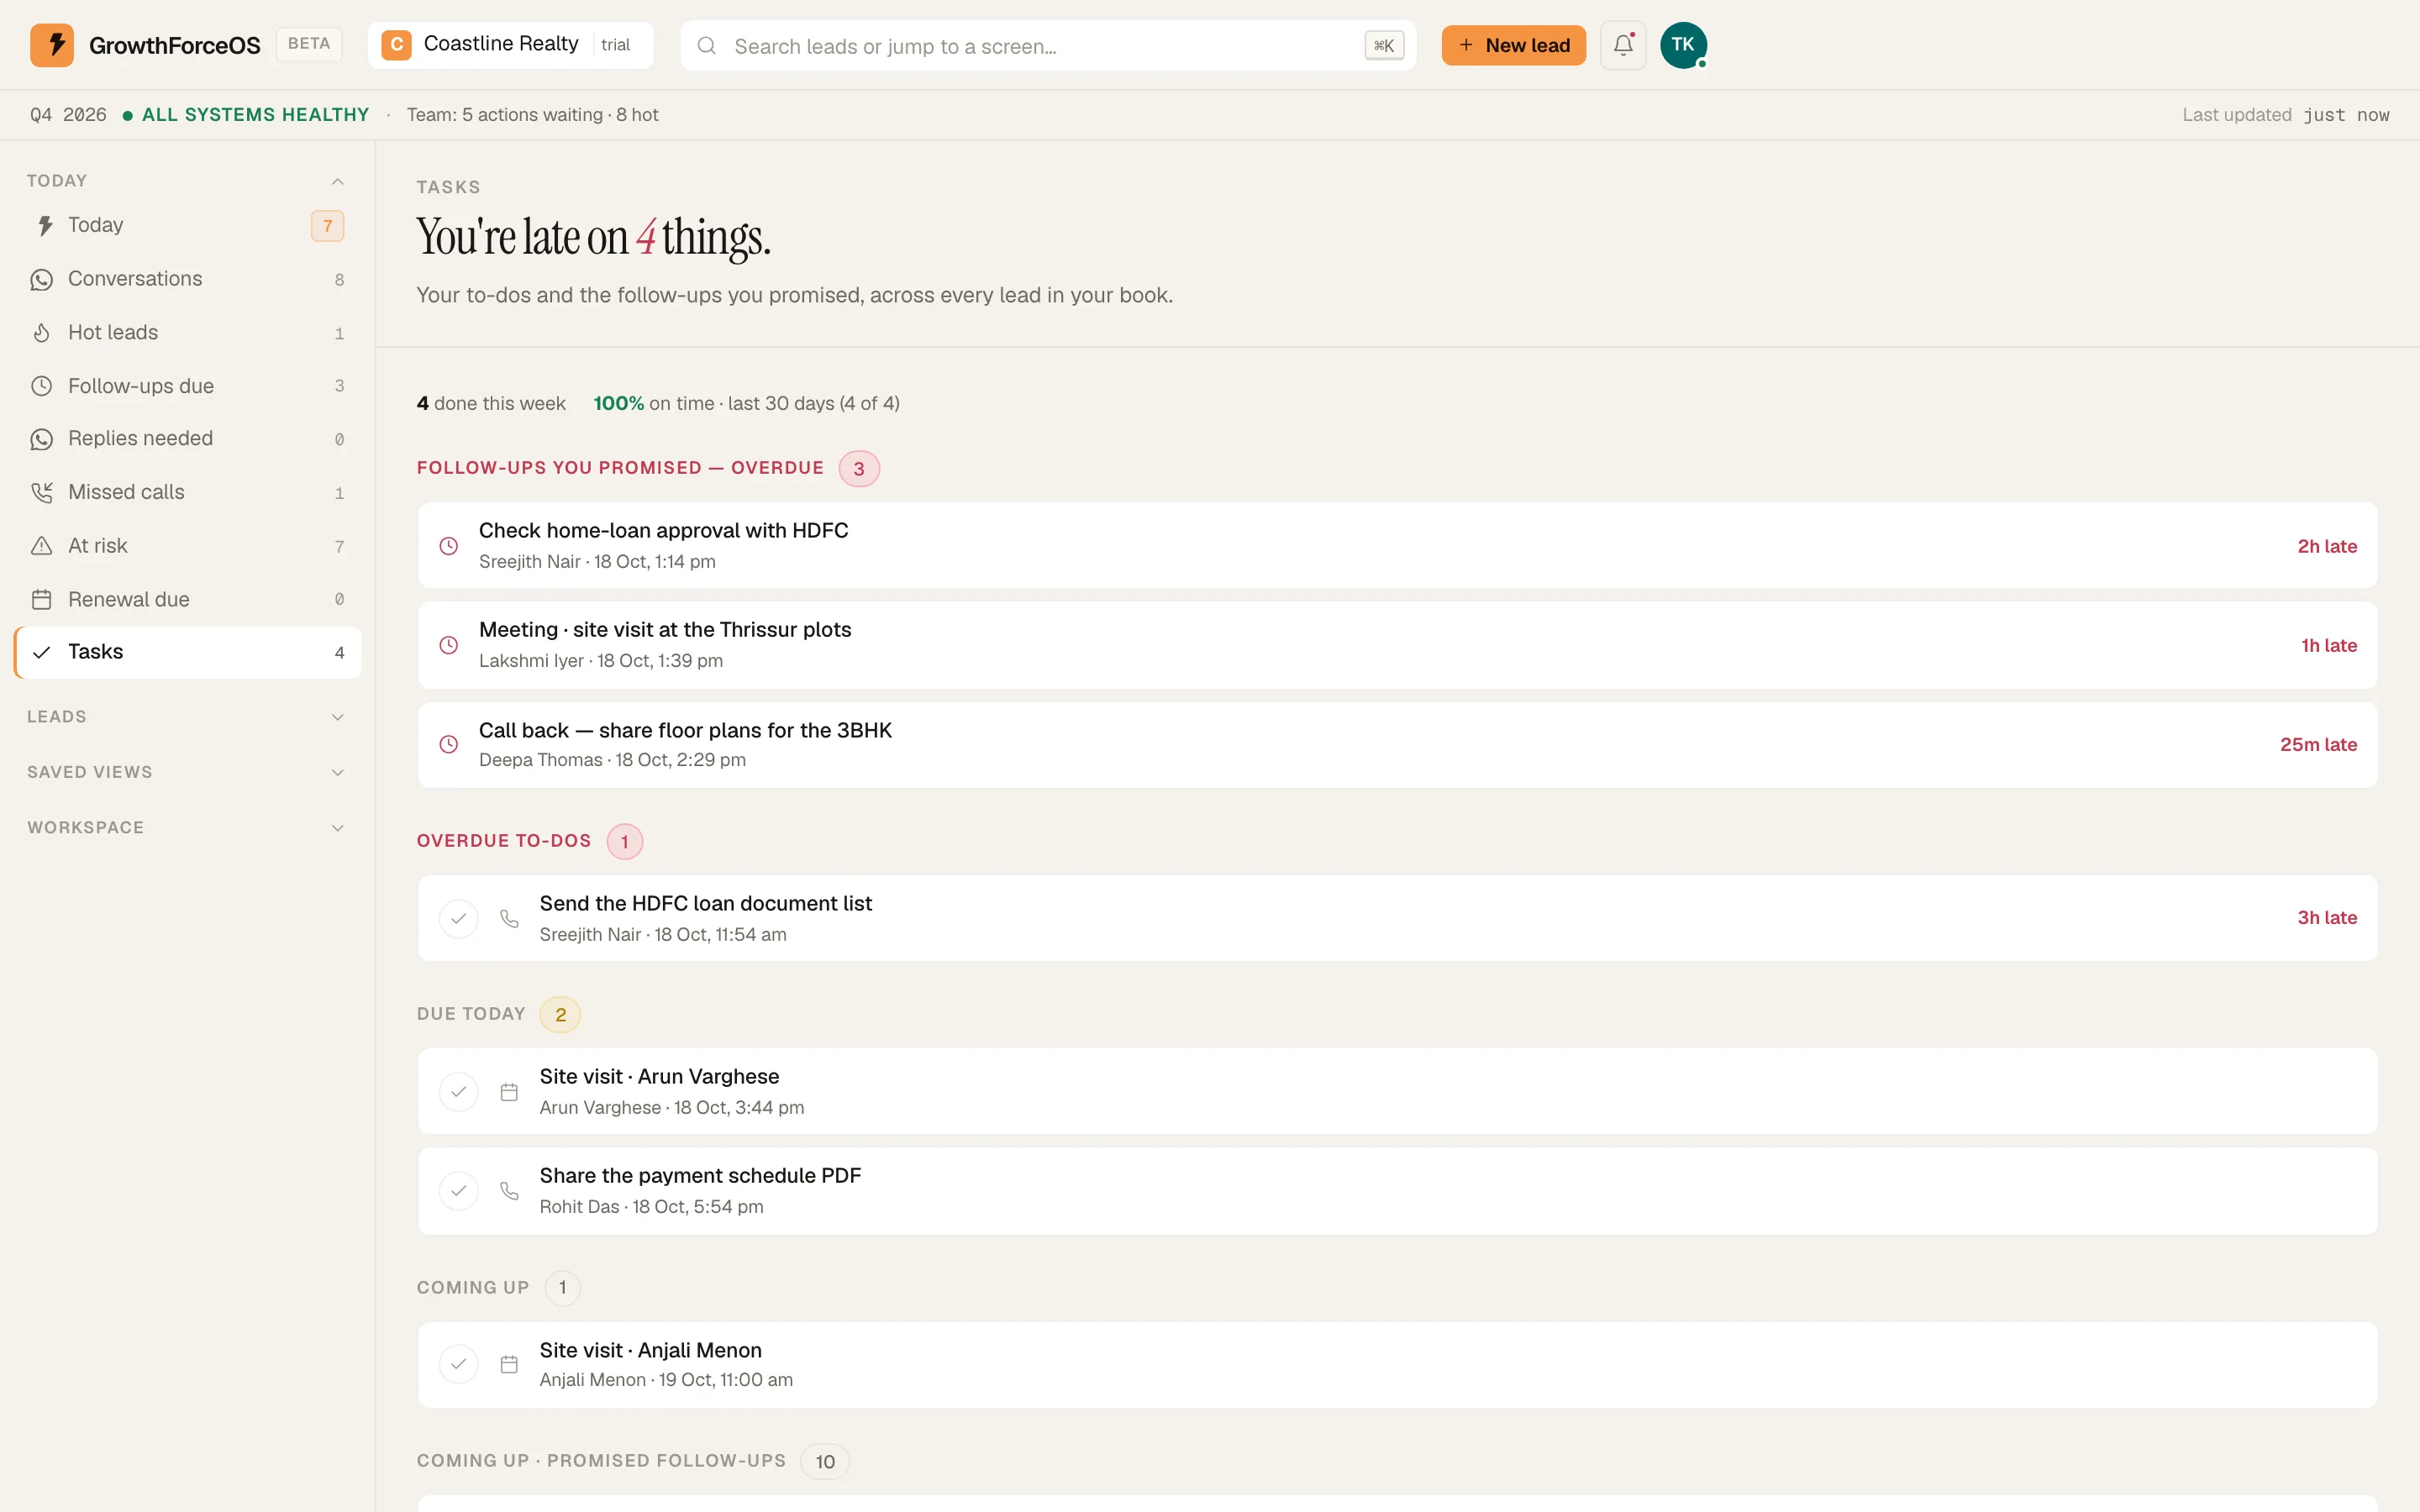Image resolution: width=2420 pixels, height=1512 pixels.
Task: Open Follow-ups due list
Action: pyautogui.click(x=187, y=386)
